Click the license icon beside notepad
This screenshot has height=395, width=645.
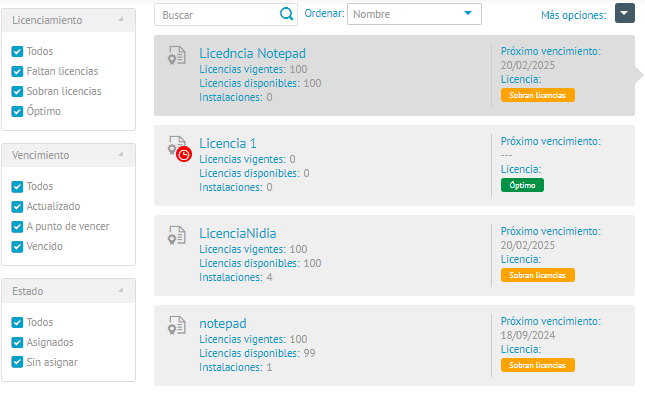pos(177,325)
